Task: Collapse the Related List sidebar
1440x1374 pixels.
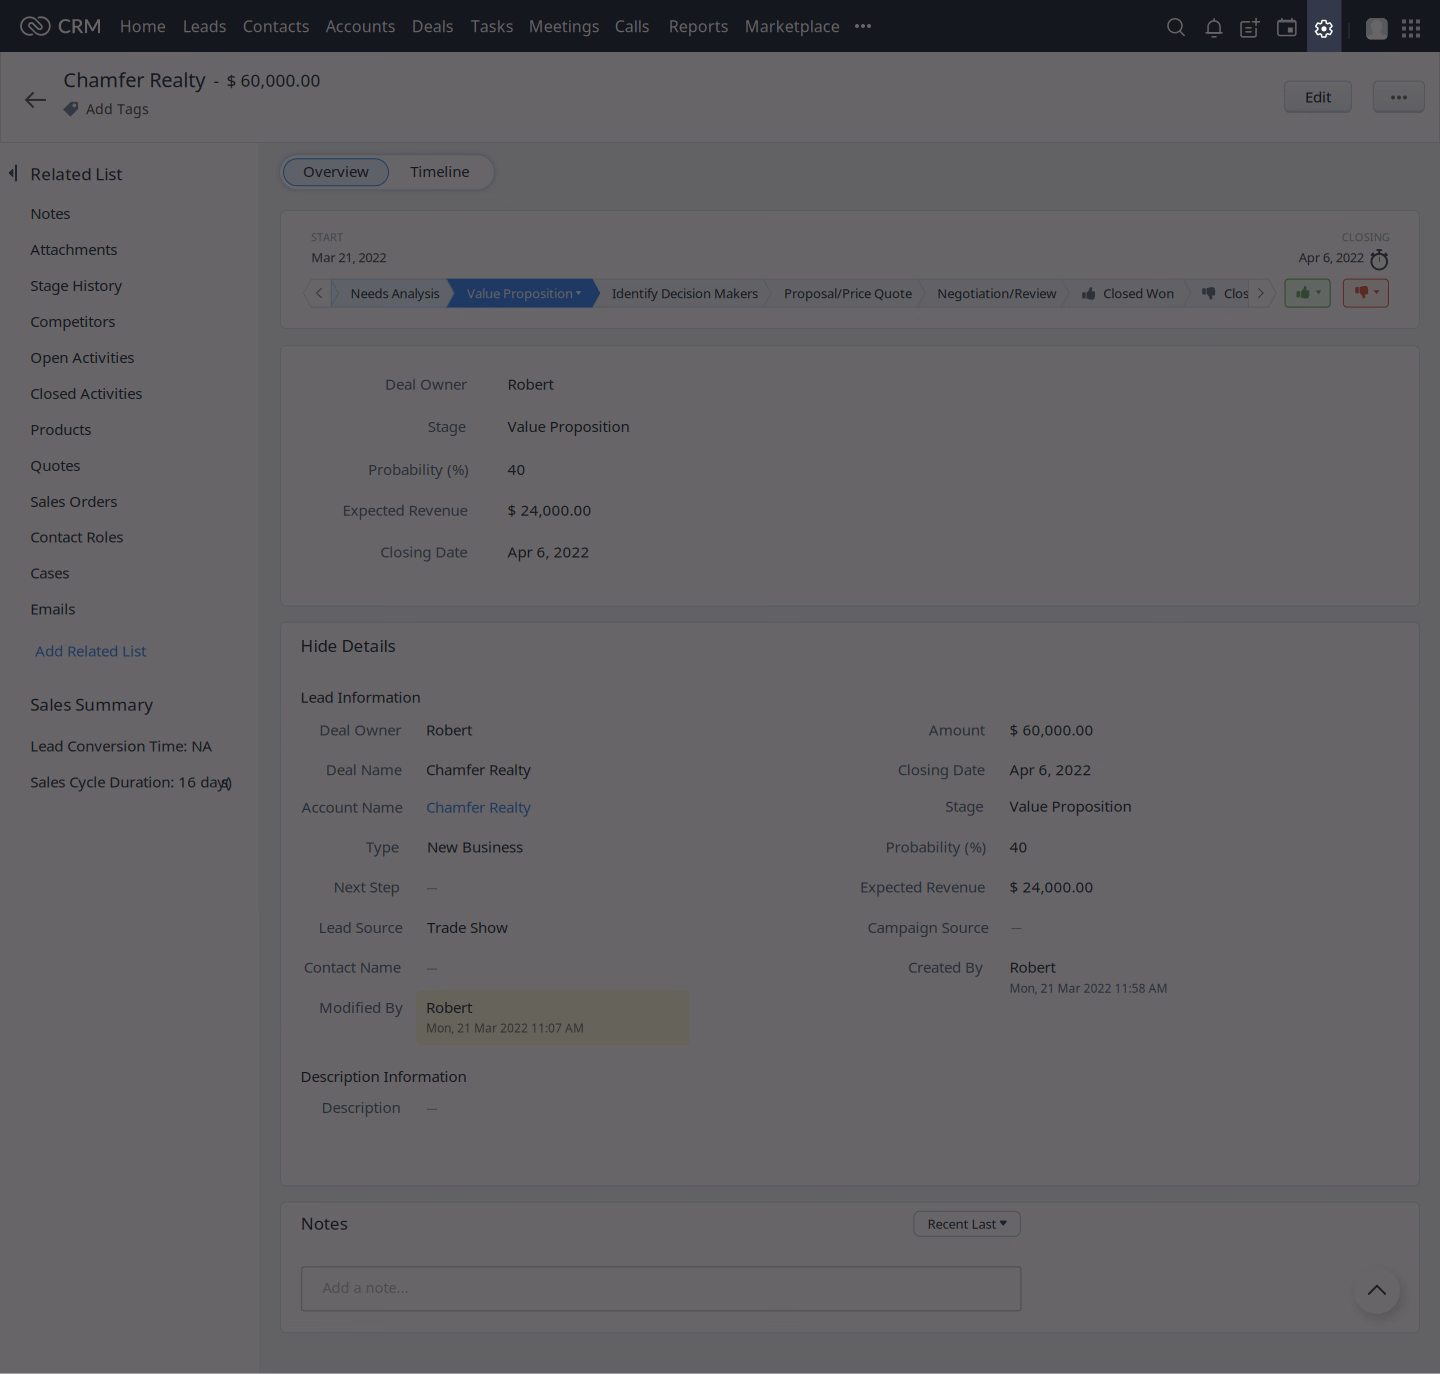Action: pyautogui.click(x=13, y=174)
